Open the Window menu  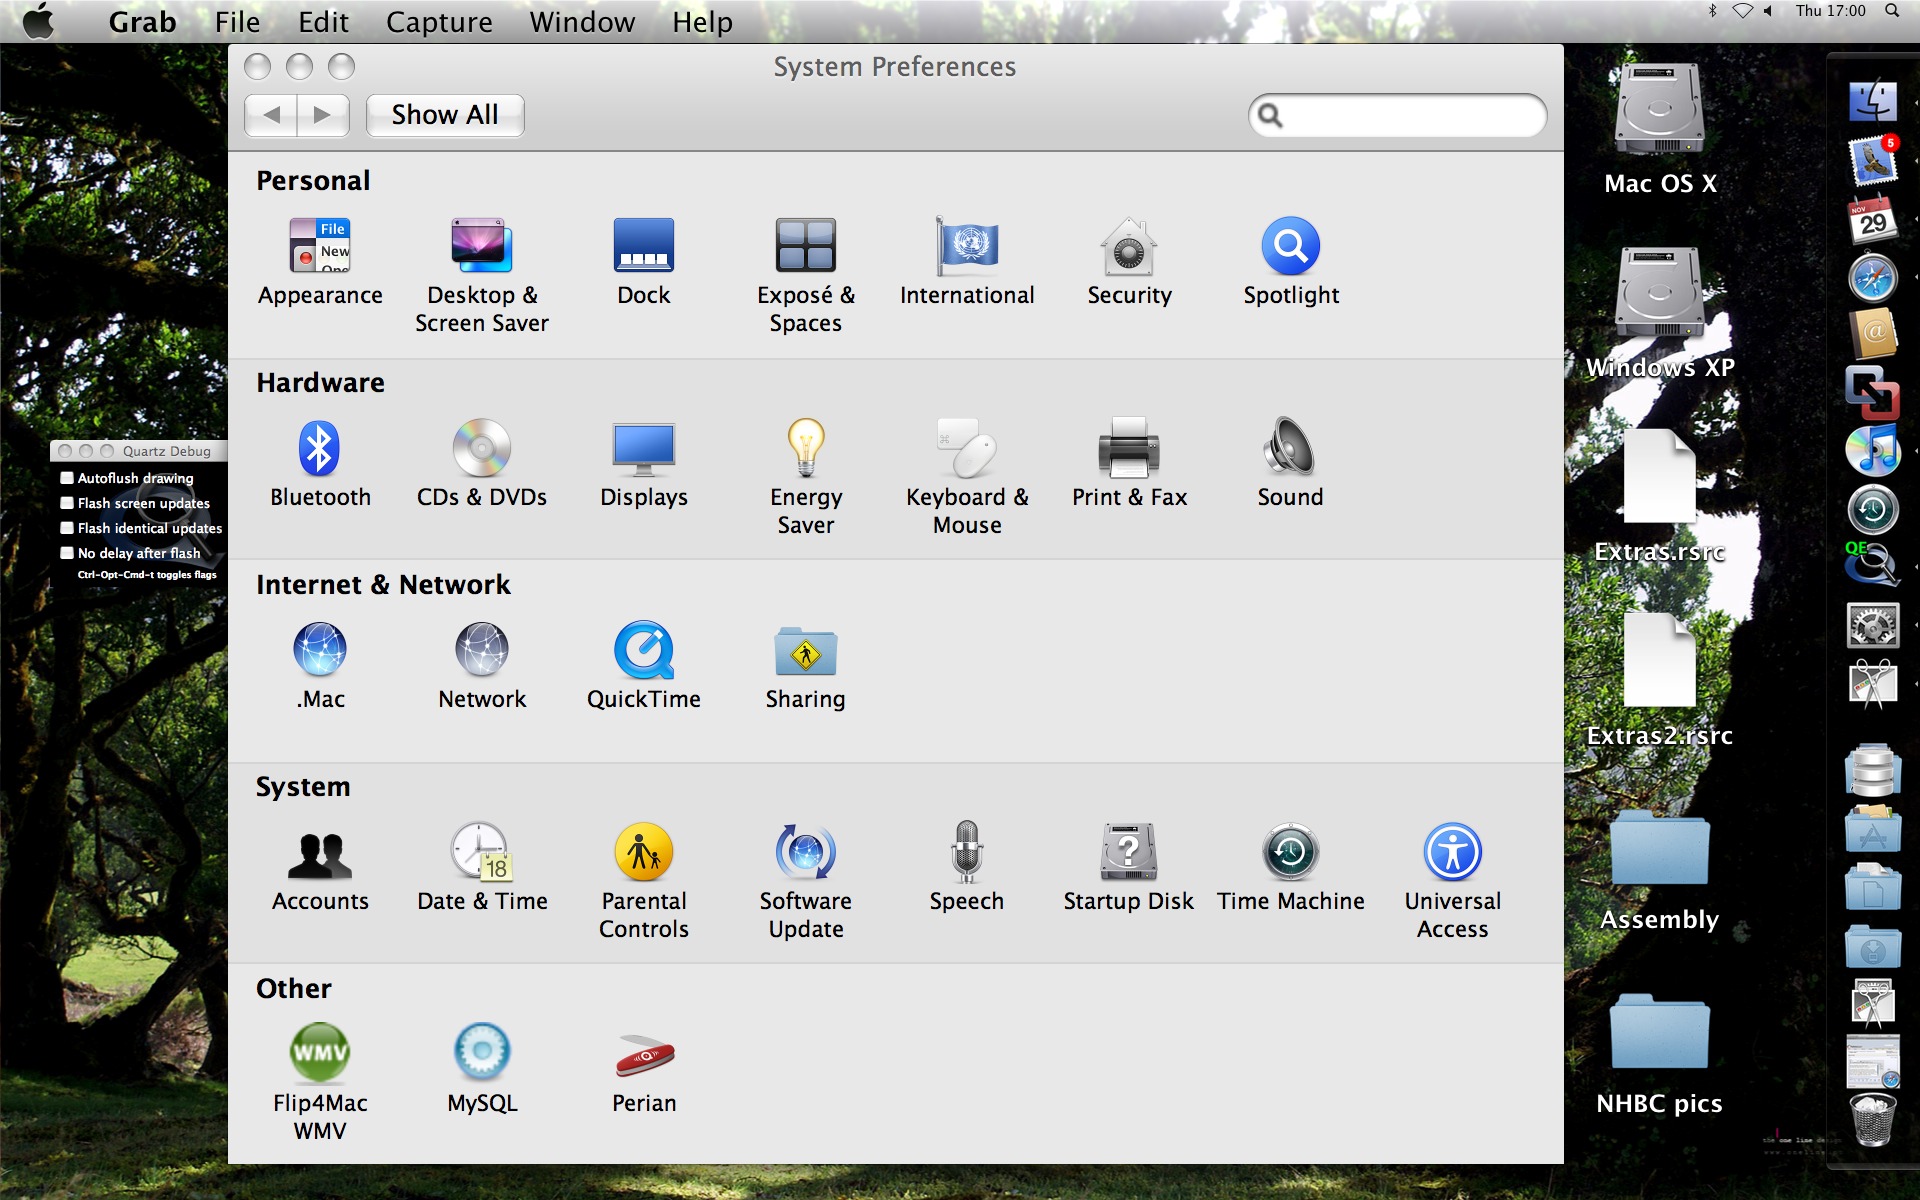coord(582,22)
